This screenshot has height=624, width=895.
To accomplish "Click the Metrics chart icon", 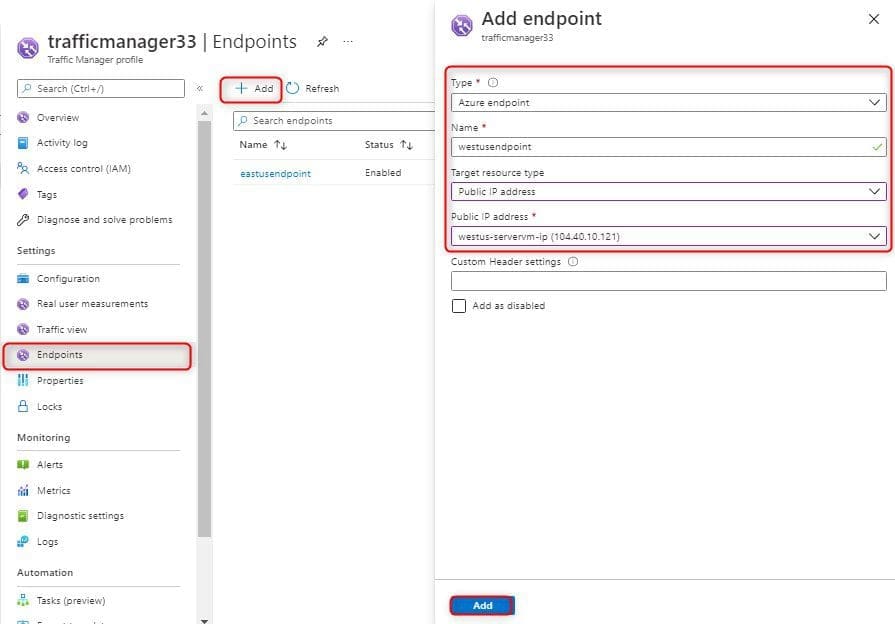I will pos(23,490).
